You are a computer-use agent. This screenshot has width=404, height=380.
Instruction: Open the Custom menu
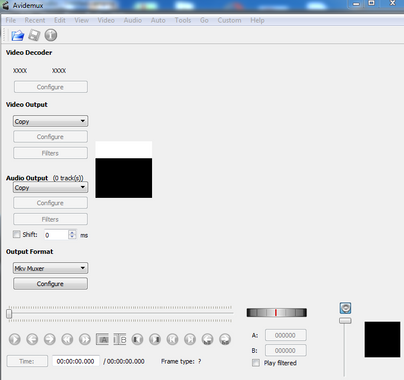(229, 20)
